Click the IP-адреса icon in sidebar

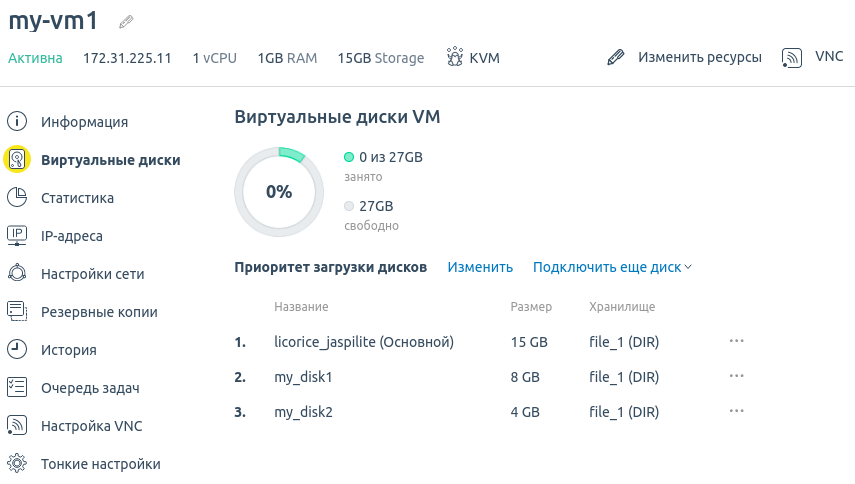(x=17, y=235)
